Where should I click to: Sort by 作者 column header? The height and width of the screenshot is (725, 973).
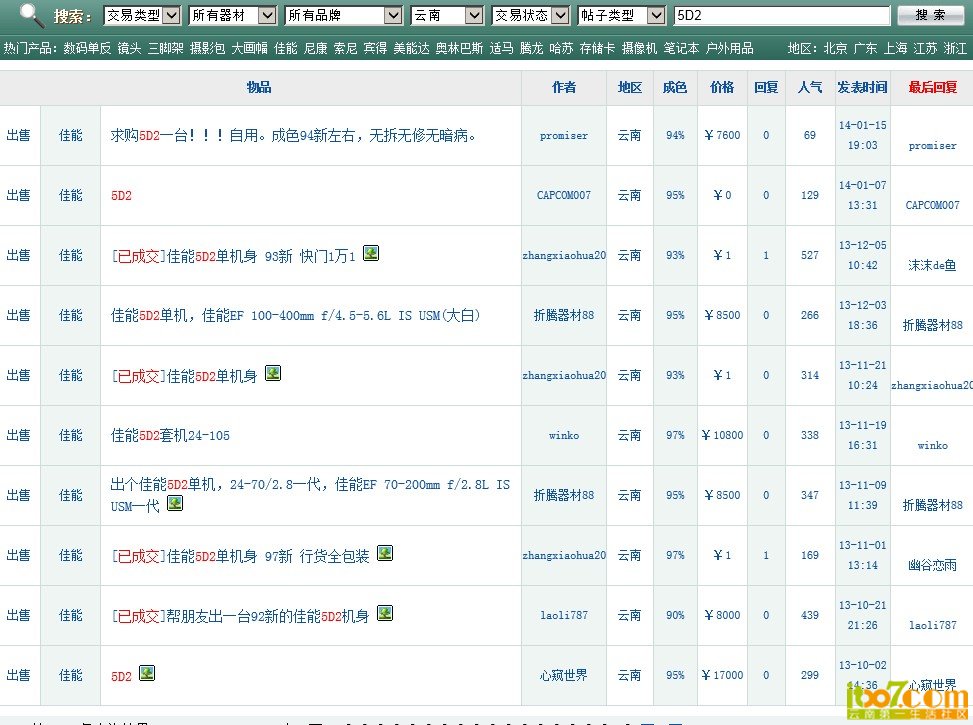pos(564,88)
